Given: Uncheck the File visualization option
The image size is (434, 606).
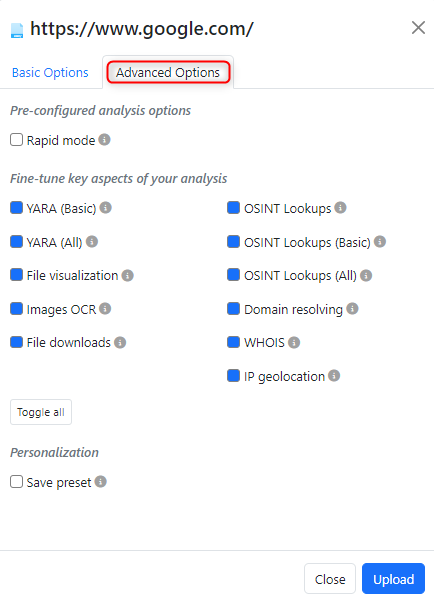Looking at the screenshot, I should pyautogui.click(x=16, y=275).
